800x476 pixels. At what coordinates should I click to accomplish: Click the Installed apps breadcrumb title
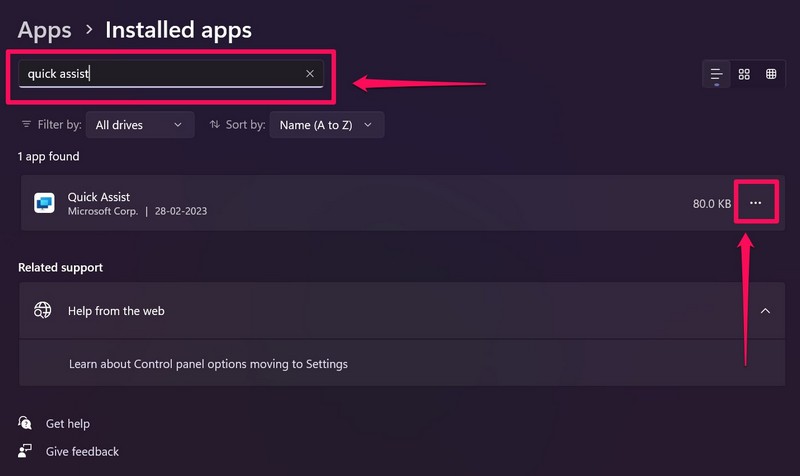coord(178,30)
